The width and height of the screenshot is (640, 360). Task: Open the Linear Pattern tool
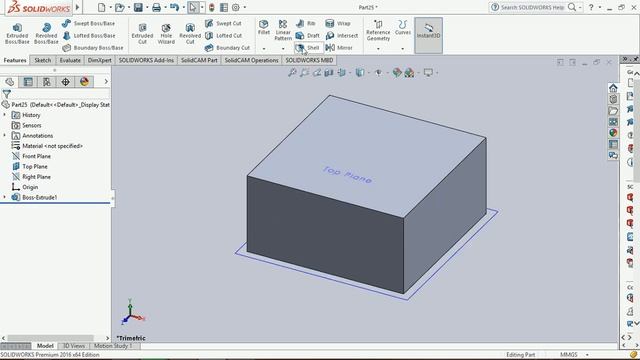[x=283, y=30]
